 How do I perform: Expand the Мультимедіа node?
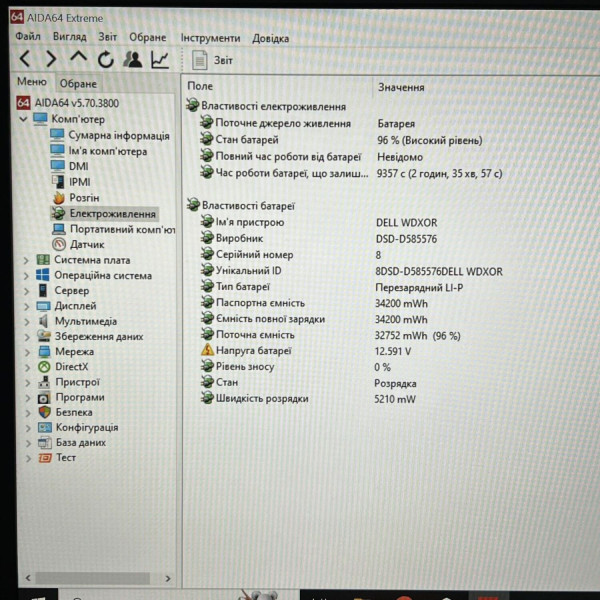point(27,322)
